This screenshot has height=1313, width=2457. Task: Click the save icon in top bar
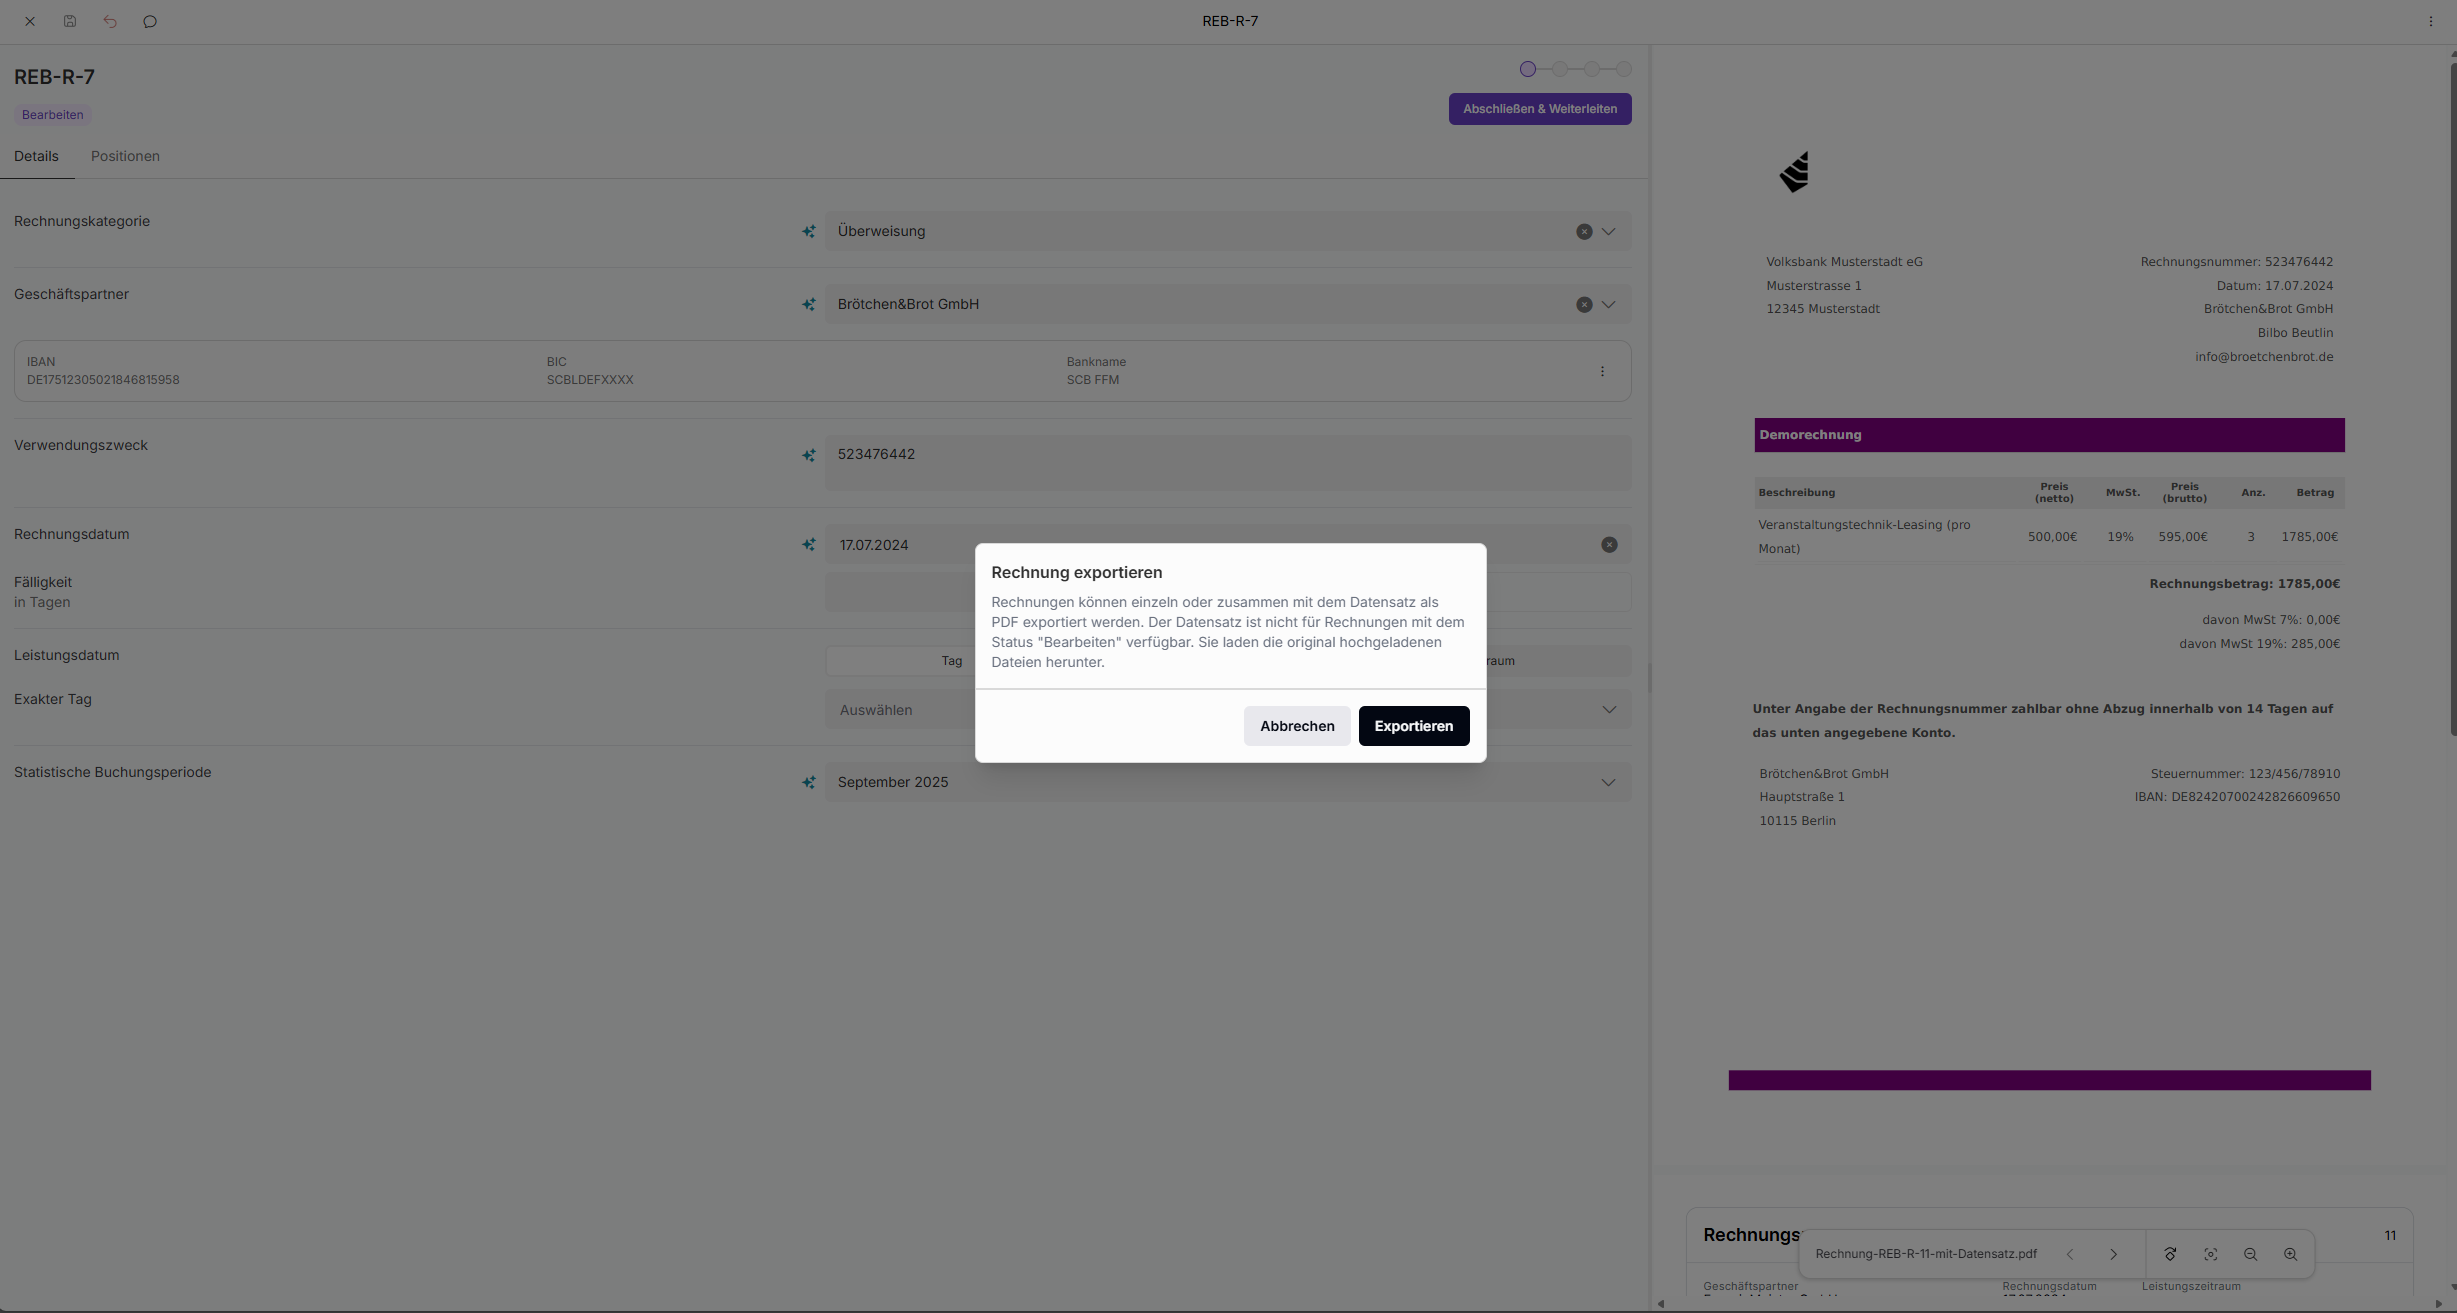click(70, 21)
